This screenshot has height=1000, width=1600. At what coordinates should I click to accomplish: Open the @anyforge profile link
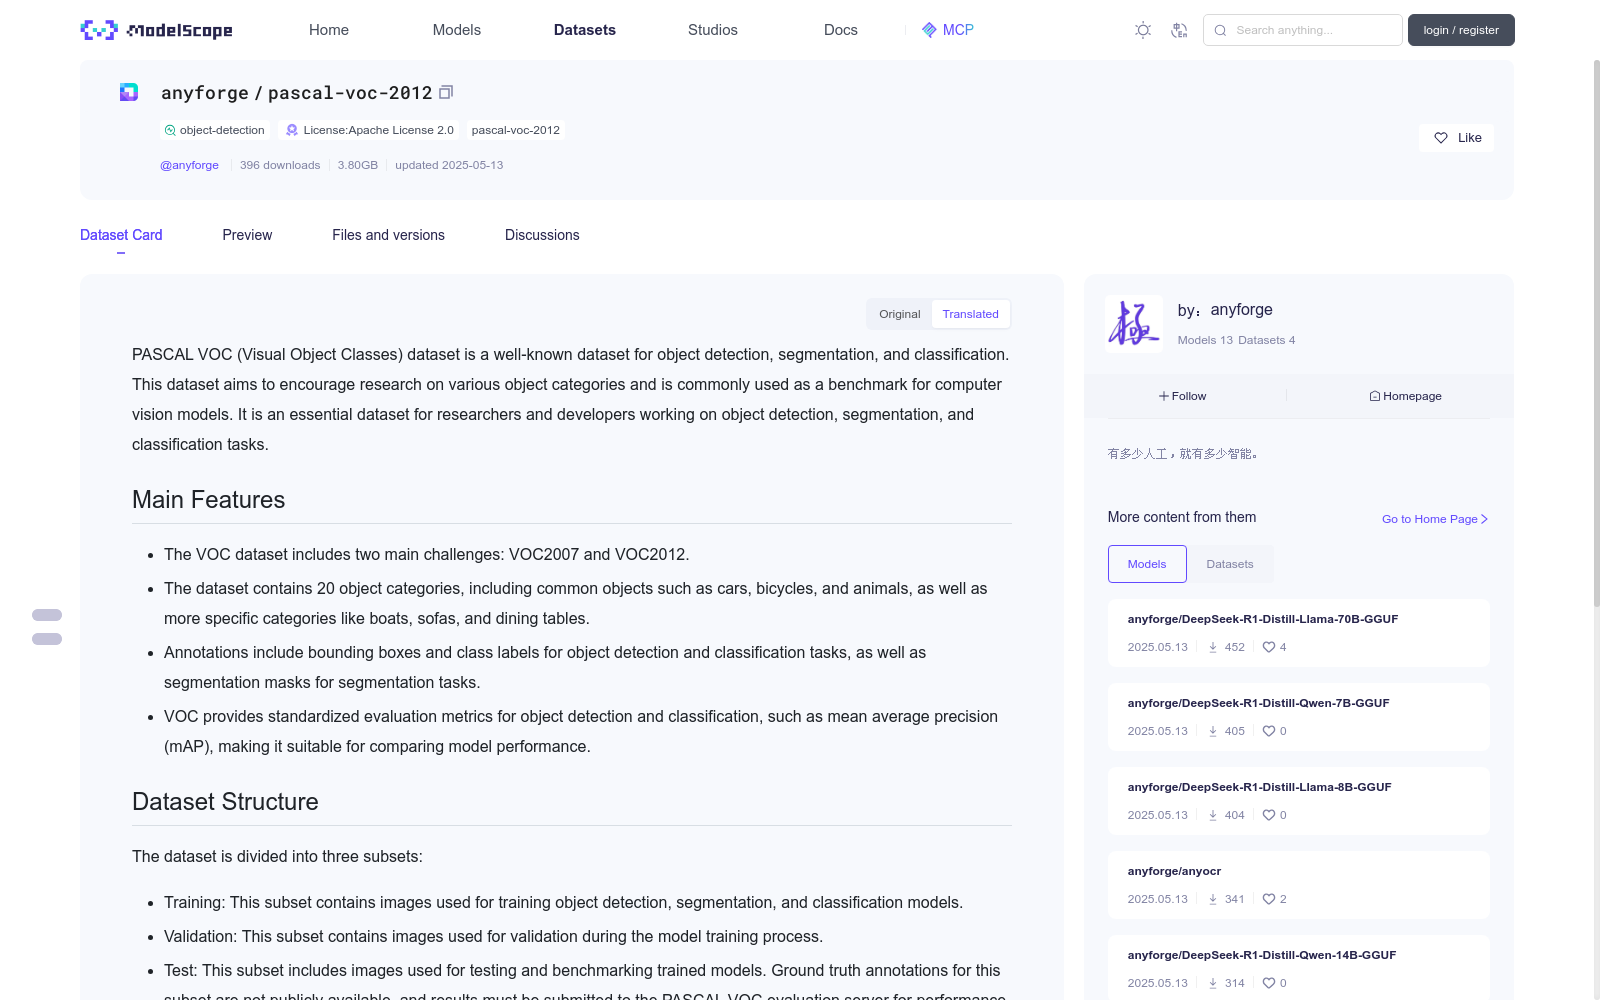pos(189,165)
